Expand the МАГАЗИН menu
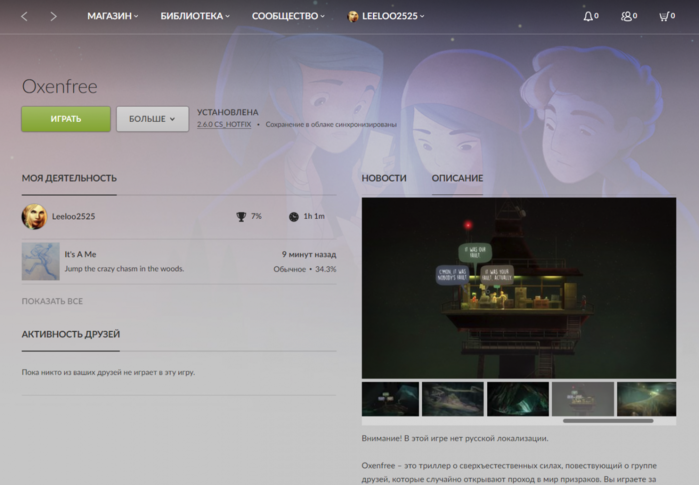Viewport: 699px width, 485px height. coord(113,16)
